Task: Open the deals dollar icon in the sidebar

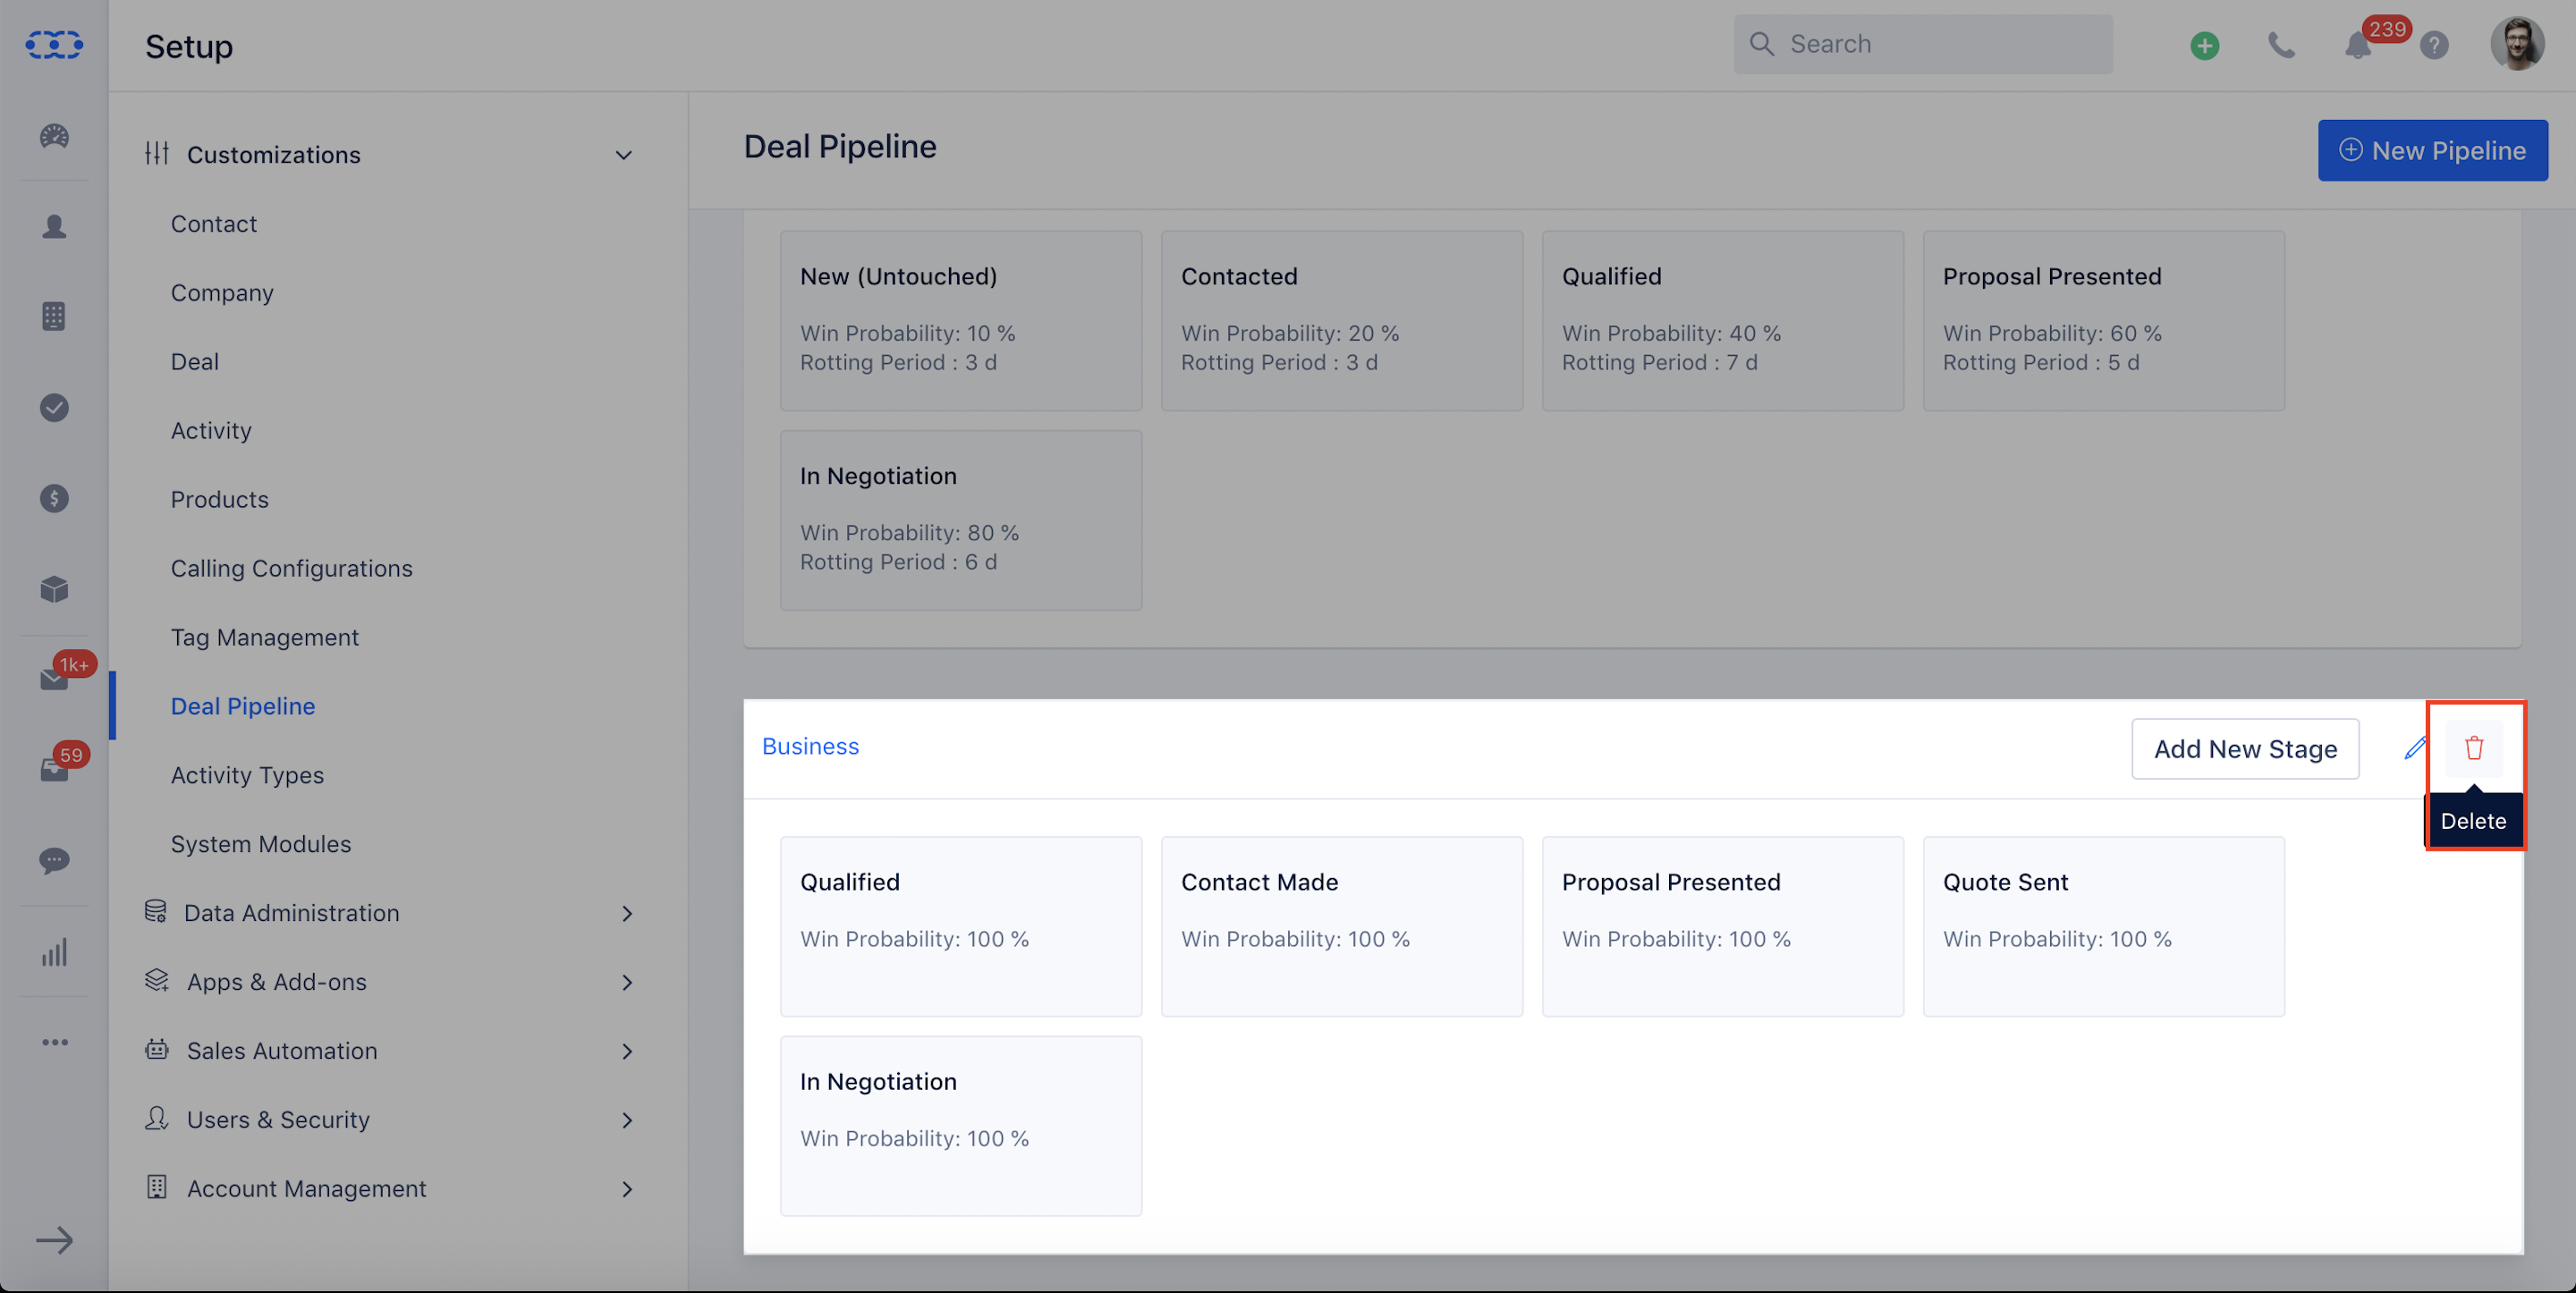Action: 54,498
